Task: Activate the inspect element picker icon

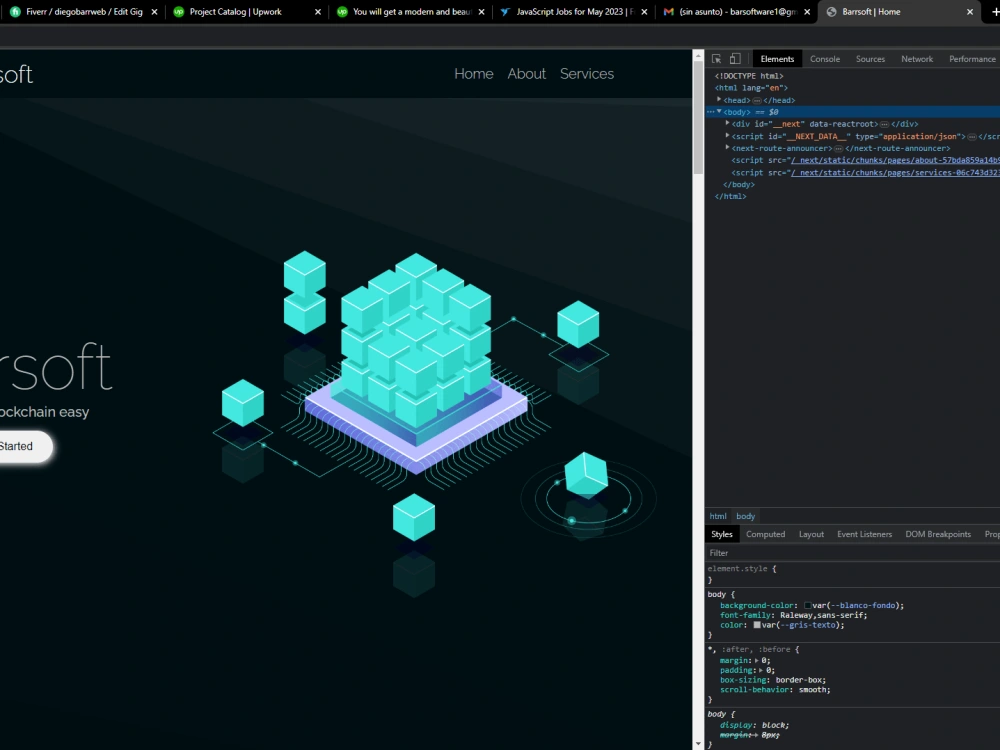Action: pyautogui.click(x=716, y=59)
